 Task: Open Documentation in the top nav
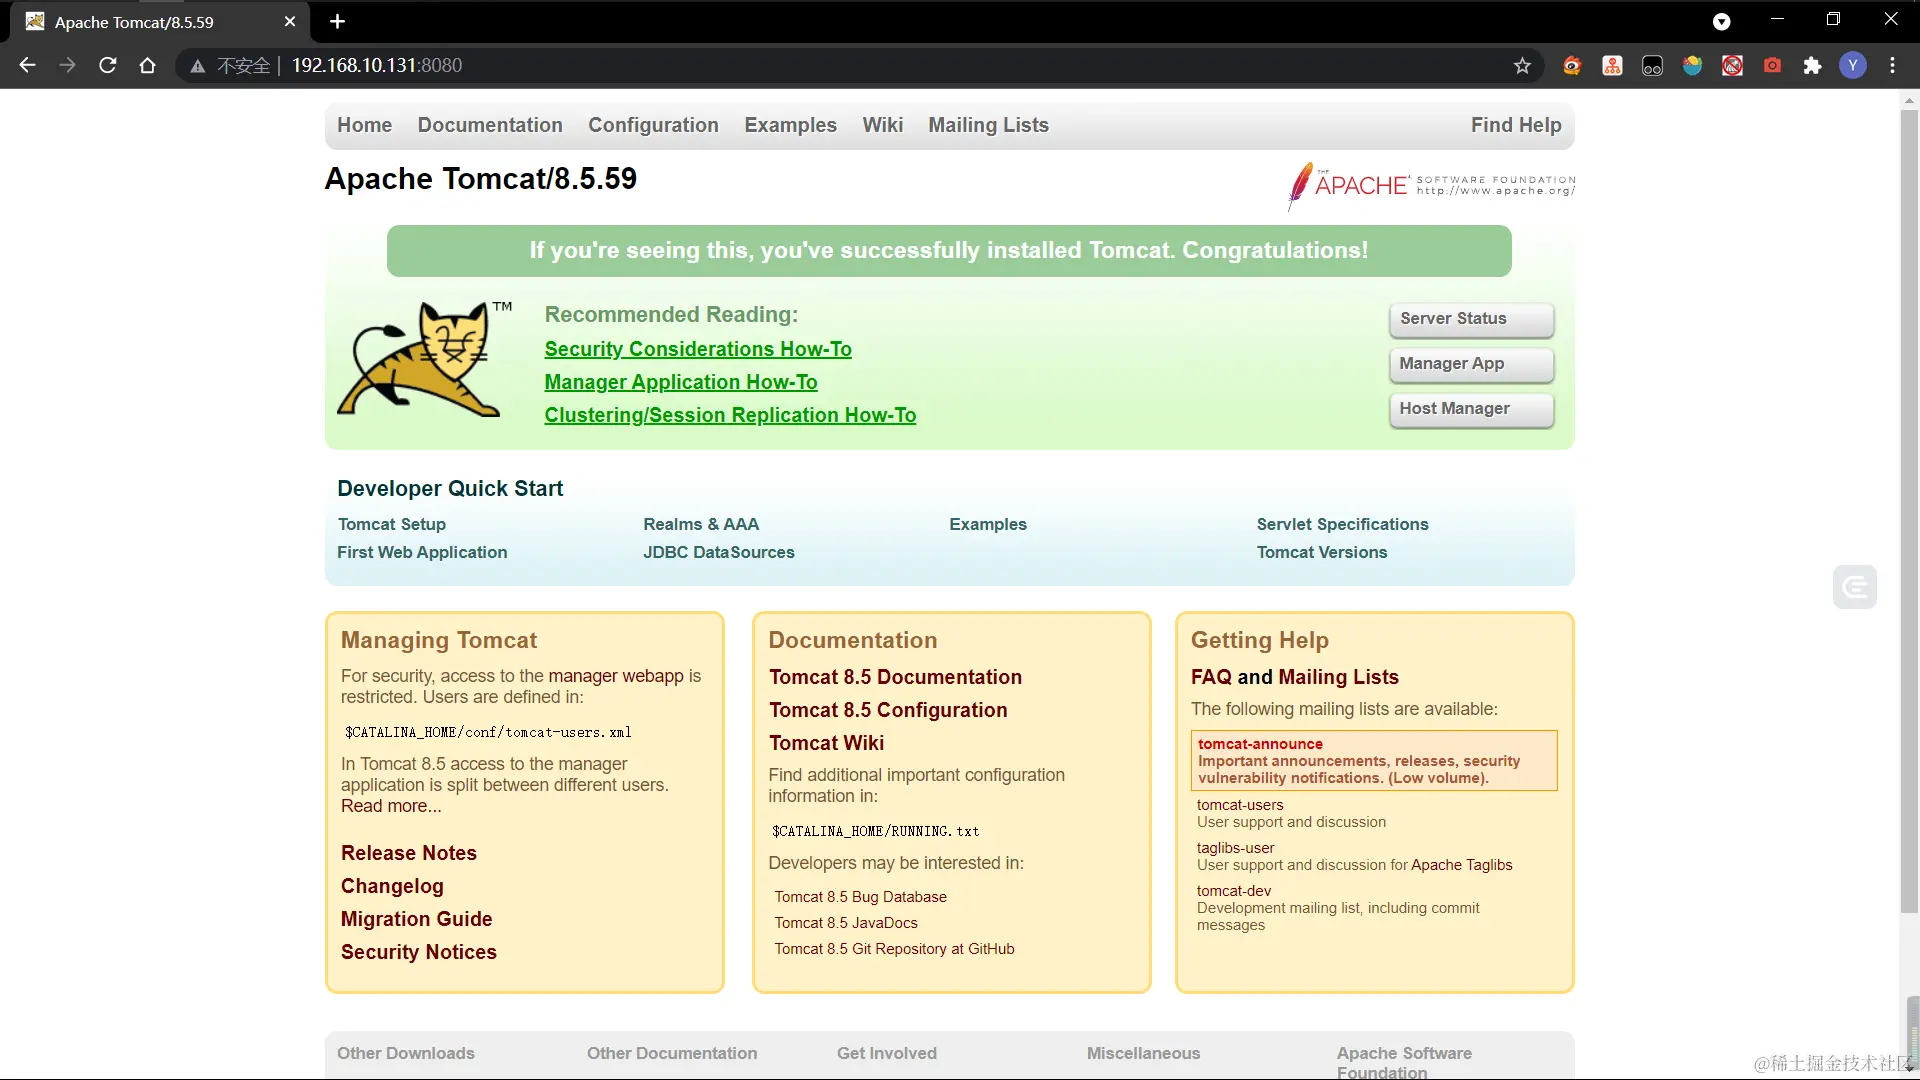[x=490, y=125]
